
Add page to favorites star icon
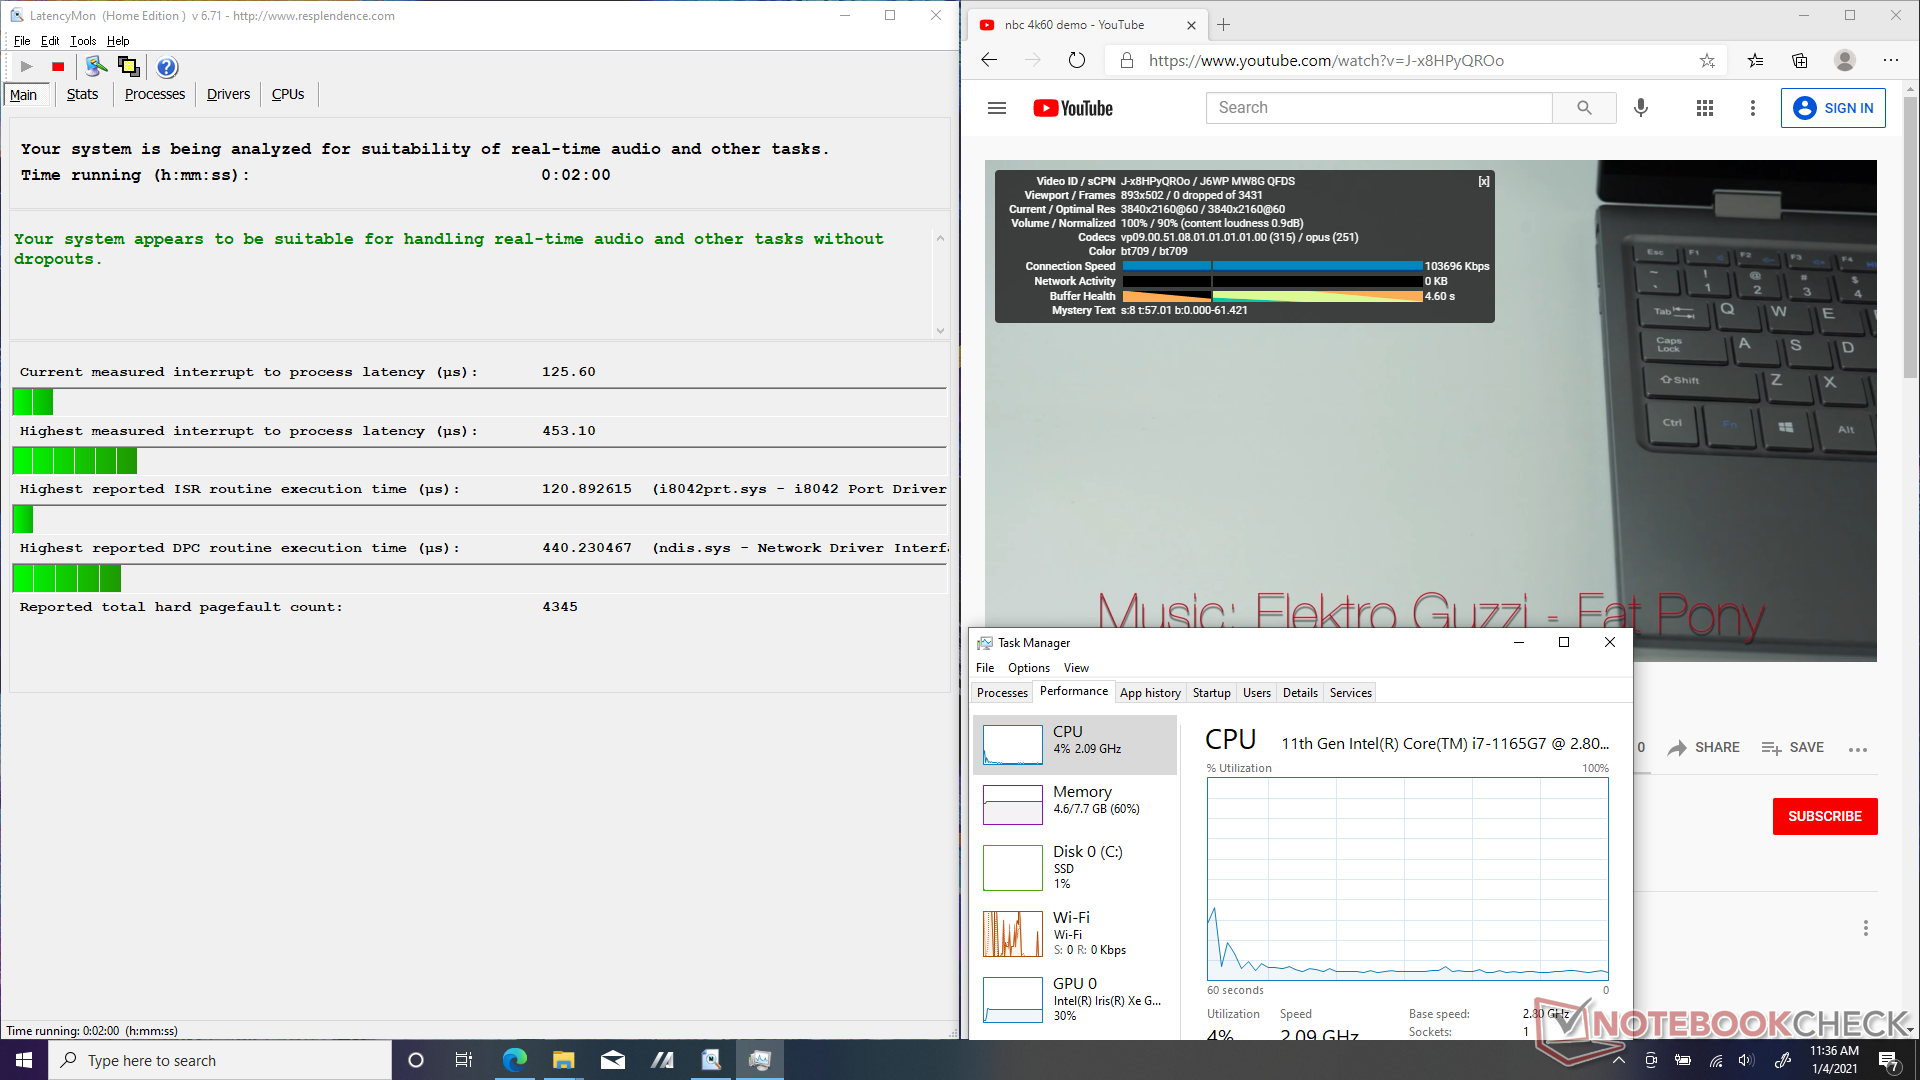(1707, 60)
